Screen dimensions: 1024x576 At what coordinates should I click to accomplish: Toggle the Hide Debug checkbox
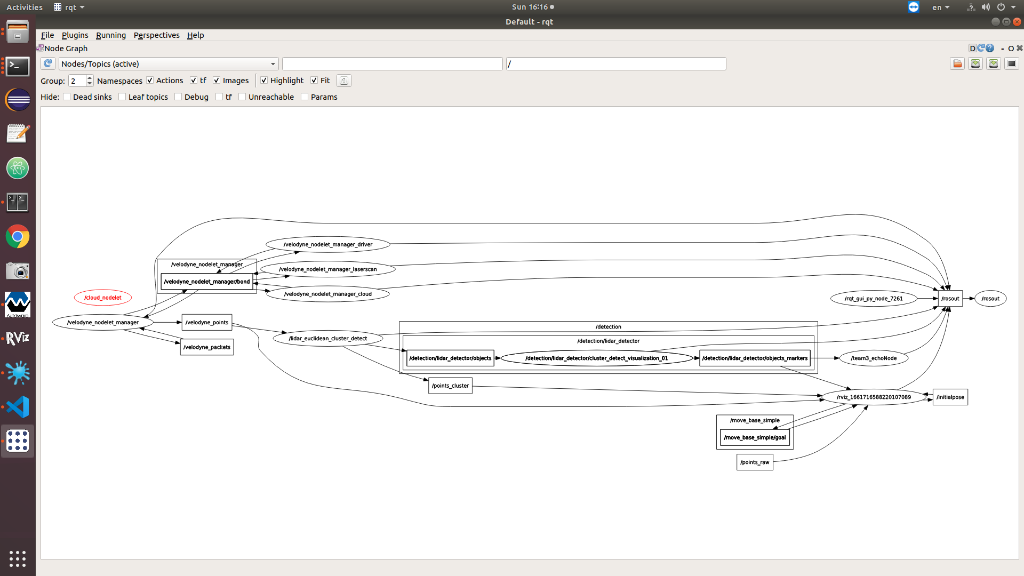pos(178,97)
